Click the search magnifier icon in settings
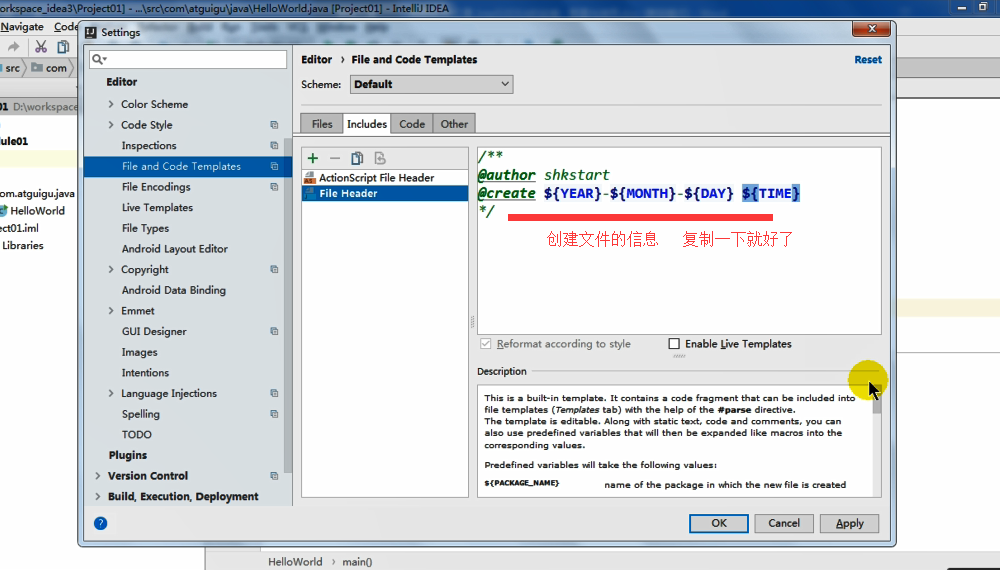This screenshot has height=570, width=1000. (x=98, y=59)
